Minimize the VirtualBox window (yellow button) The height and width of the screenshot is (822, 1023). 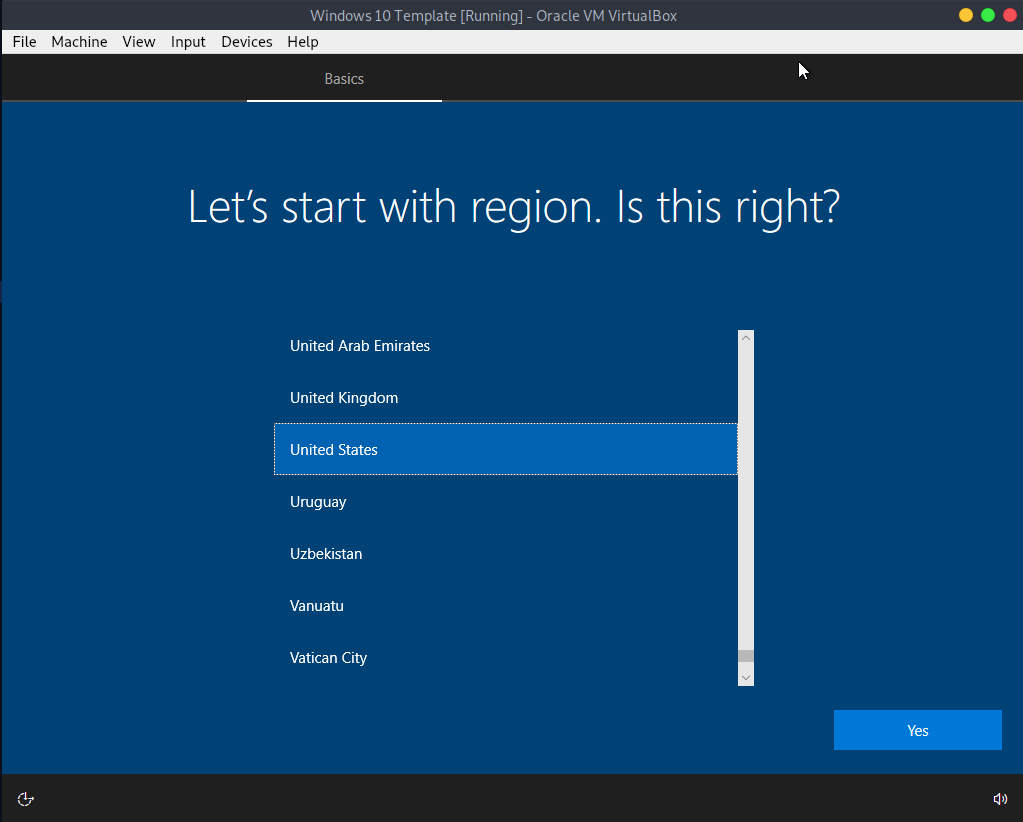(x=966, y=15)
